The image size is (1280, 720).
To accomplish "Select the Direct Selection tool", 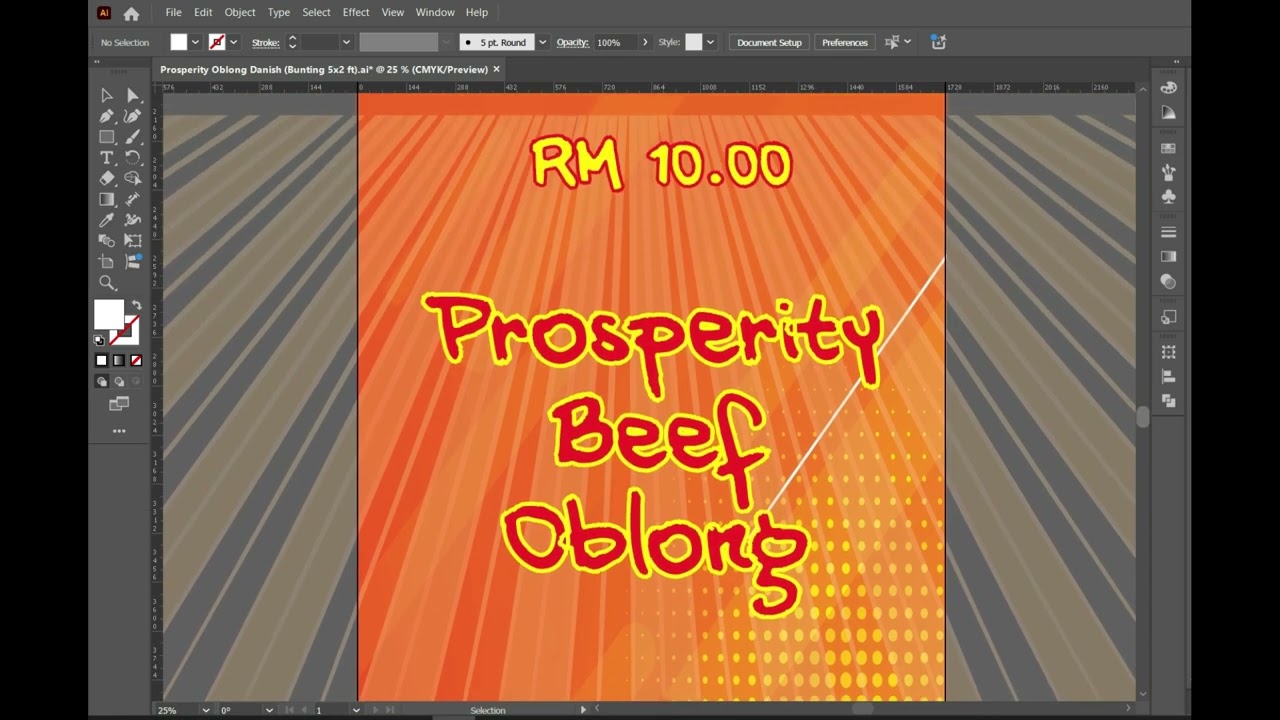I will click(x=133, y=95).
